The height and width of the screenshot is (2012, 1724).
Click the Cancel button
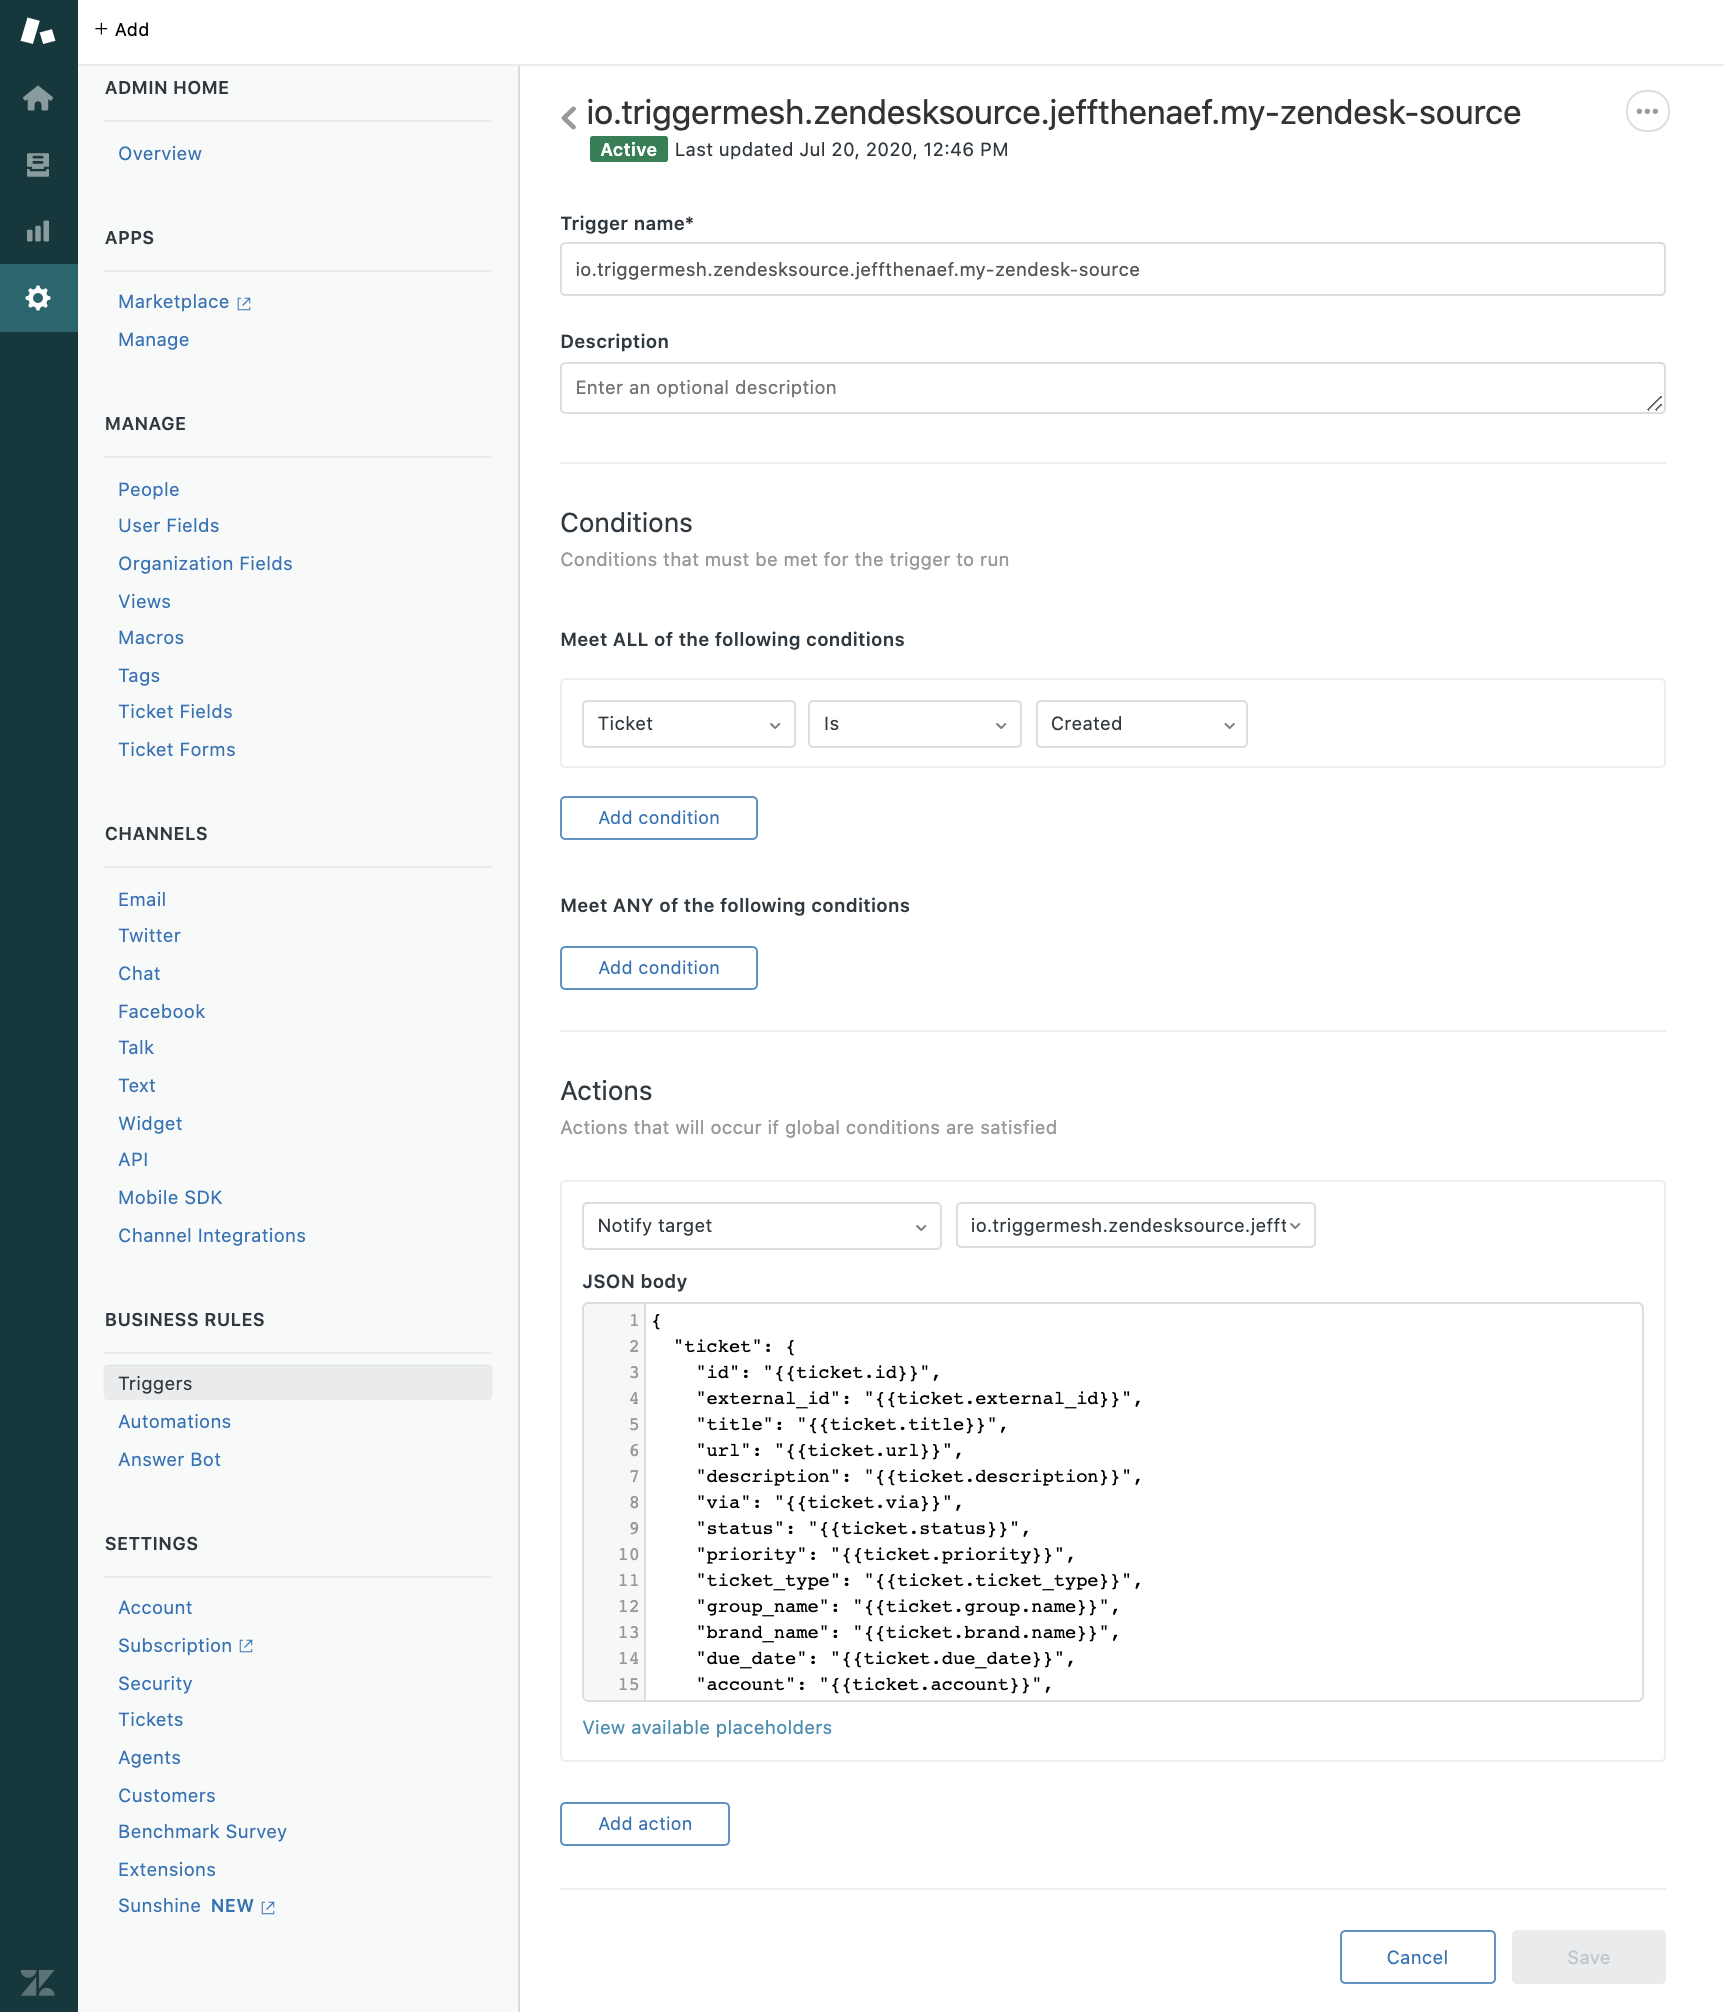[x=1418, y=1957]
